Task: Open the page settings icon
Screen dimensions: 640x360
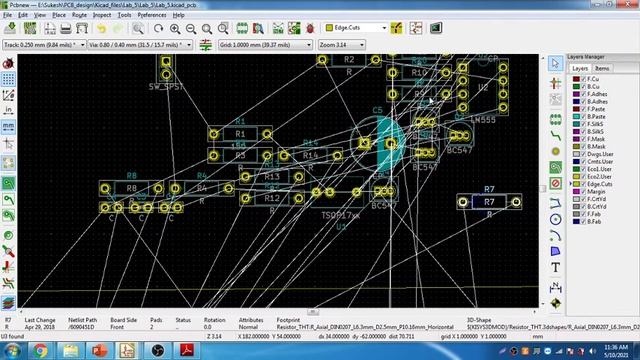Action: click(50, 28)
